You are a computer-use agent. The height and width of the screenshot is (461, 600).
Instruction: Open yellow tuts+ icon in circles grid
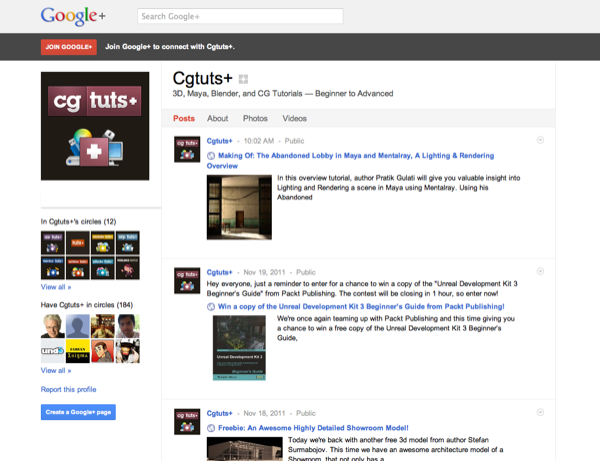103,243
